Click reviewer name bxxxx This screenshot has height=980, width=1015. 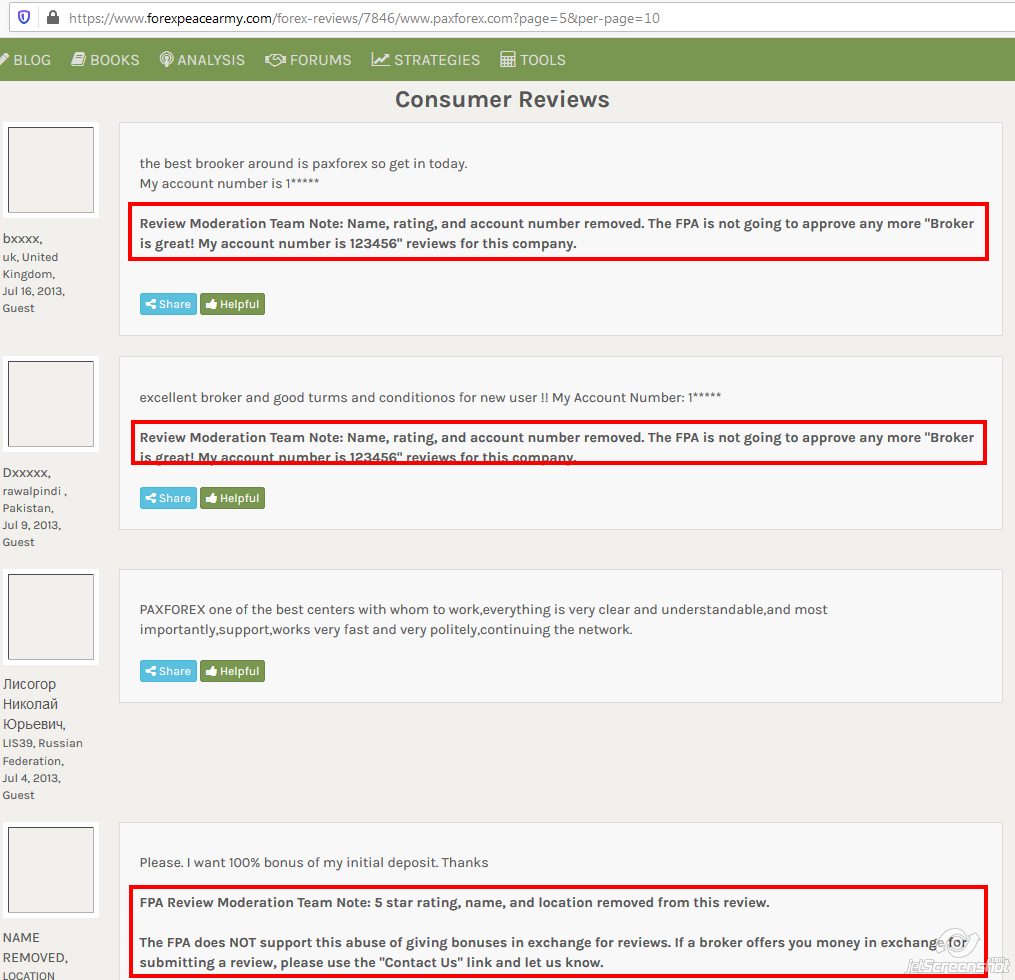[22, 239]
